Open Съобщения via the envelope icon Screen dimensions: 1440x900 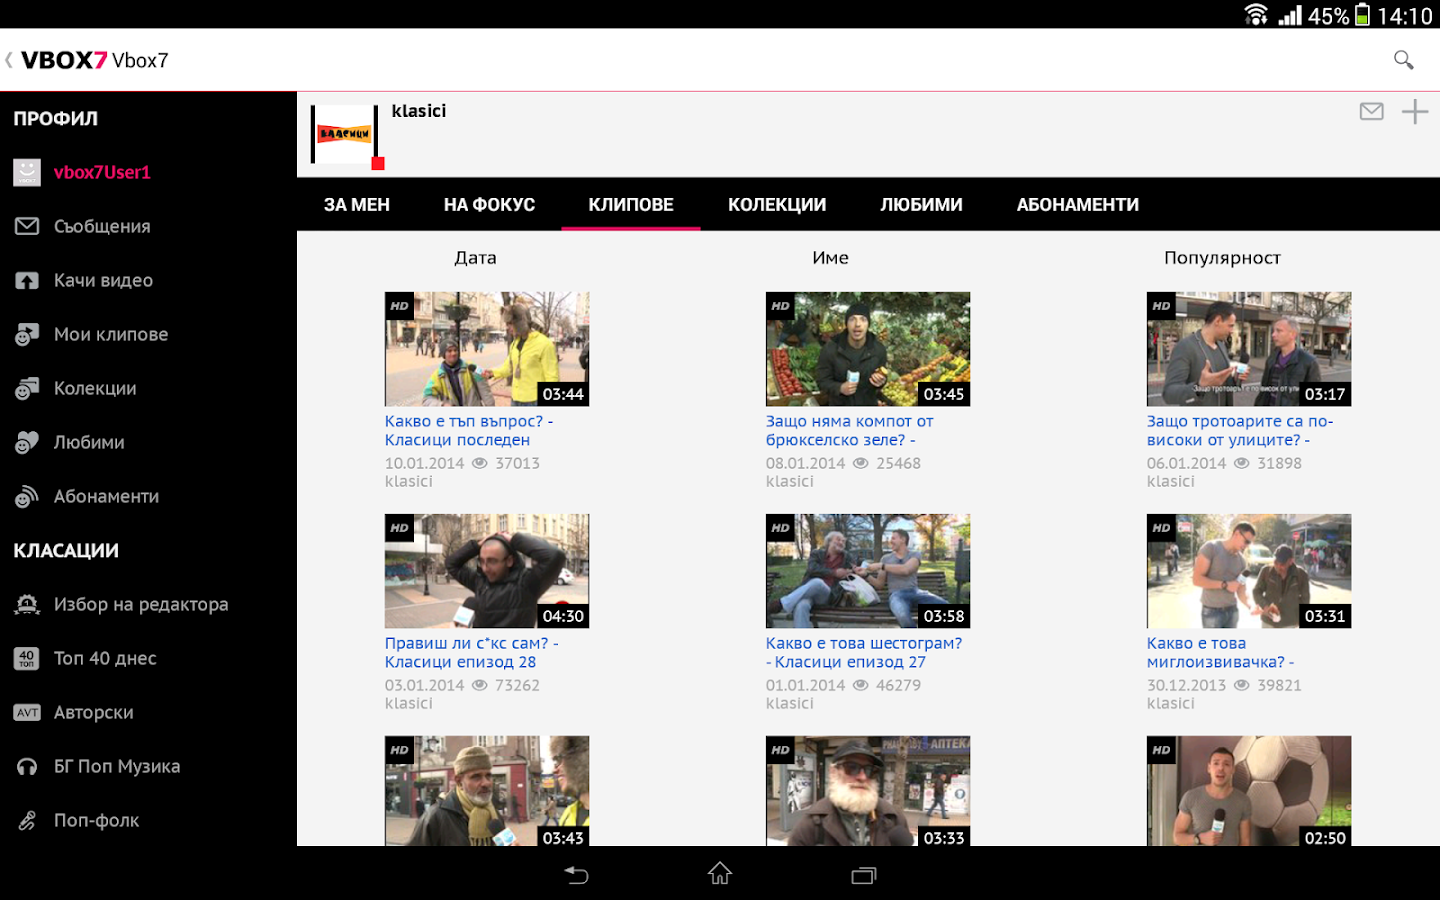[27, 226]
